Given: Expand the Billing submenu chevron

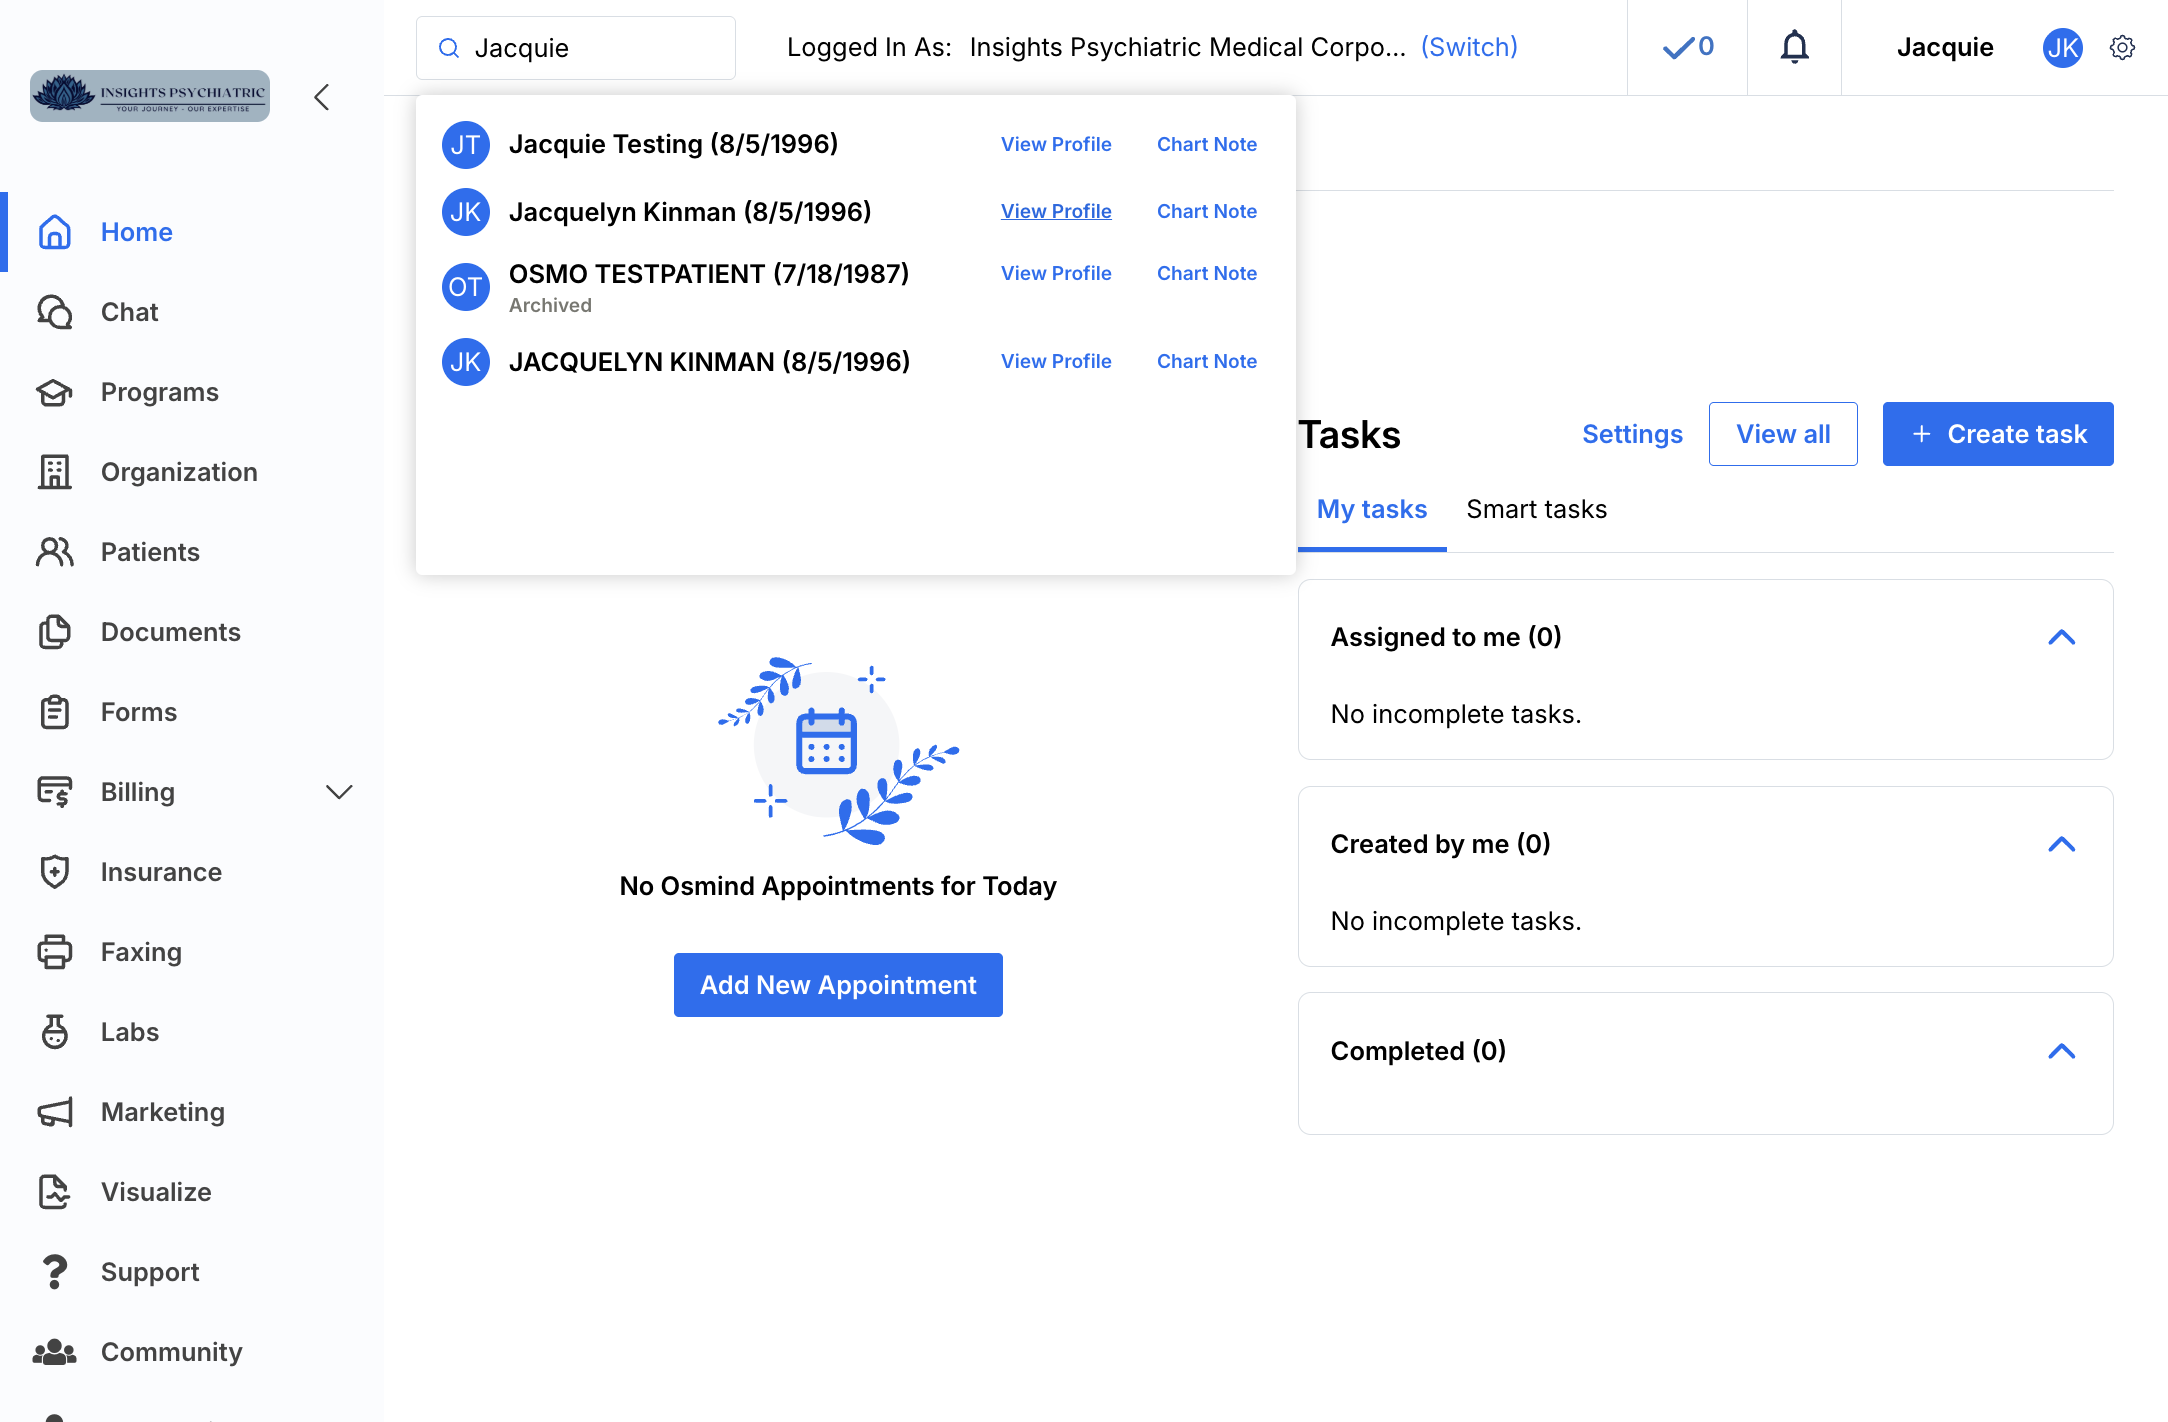Looking at the screenshot, I should (339, 792).
